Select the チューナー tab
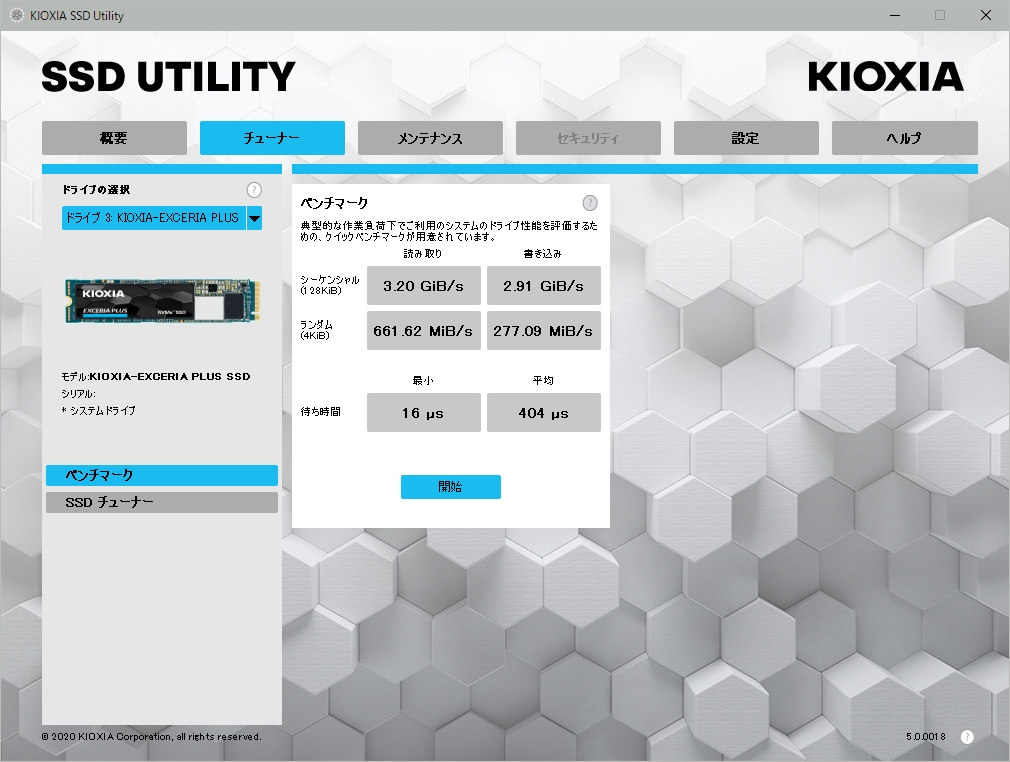 (272, 138)
